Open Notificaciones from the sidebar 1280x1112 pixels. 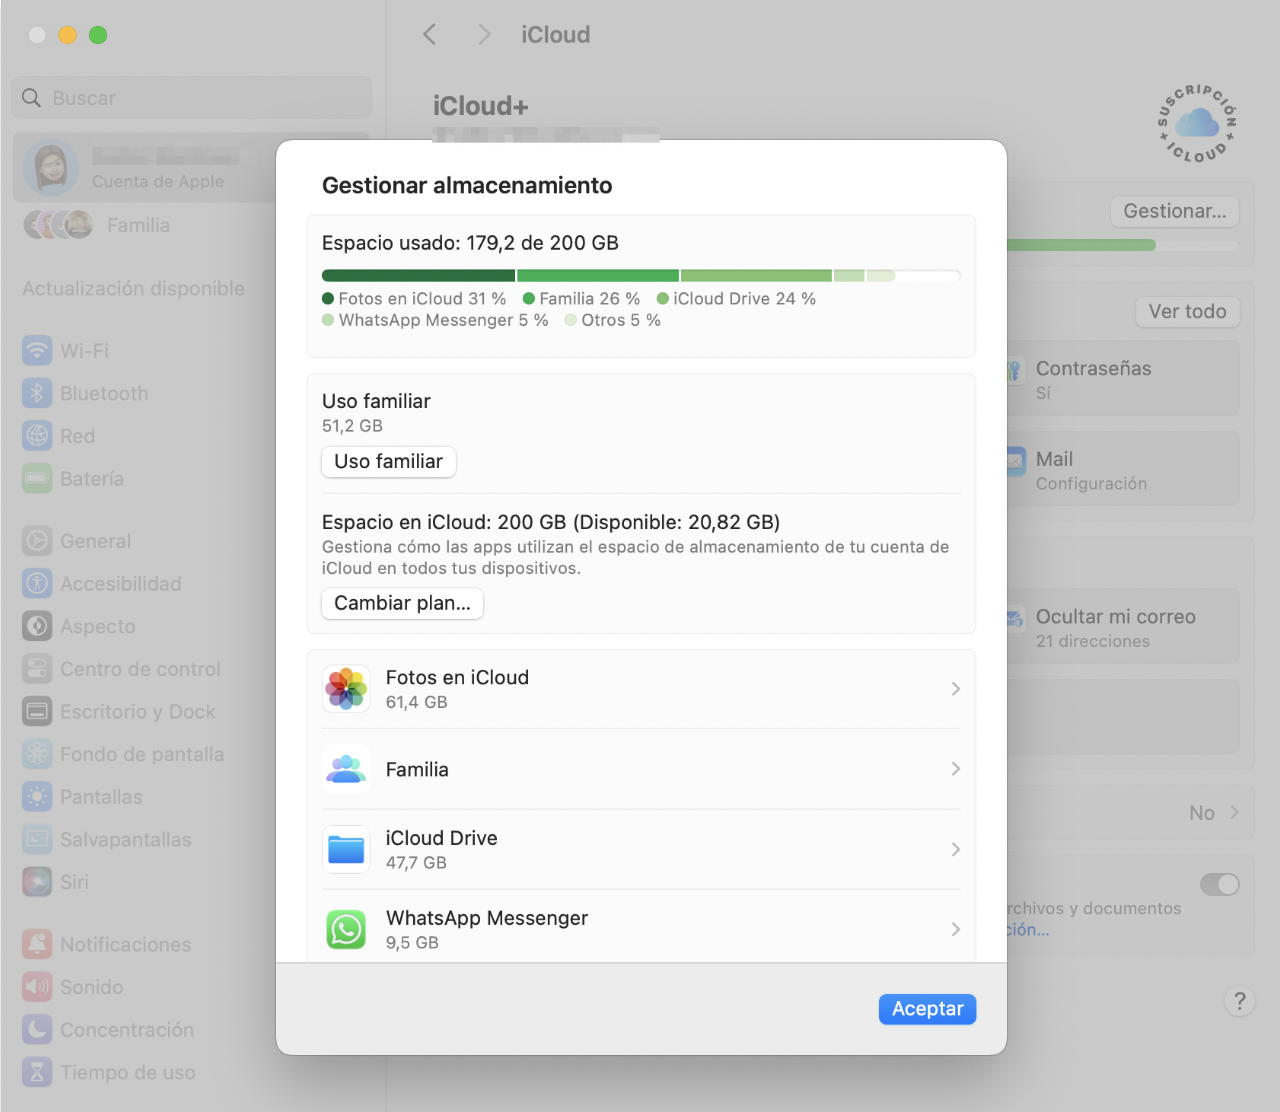[36, 944]
